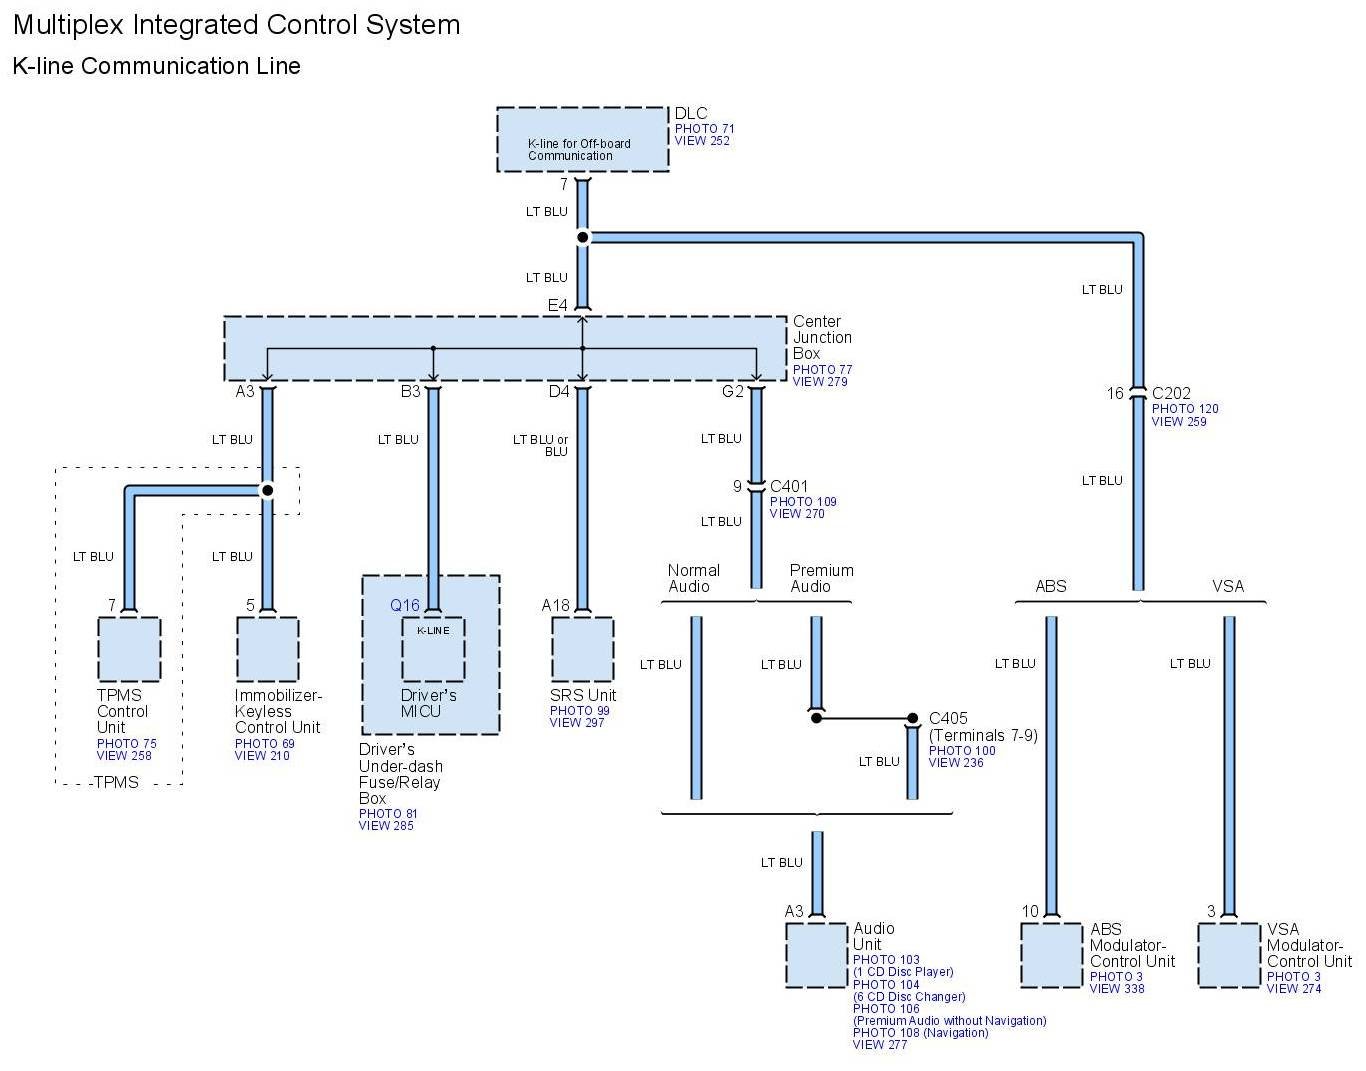The image size is (1366, 1071).
Task: Click the PHOTO 99 link for SRS Unit
Action: [579, 711]
